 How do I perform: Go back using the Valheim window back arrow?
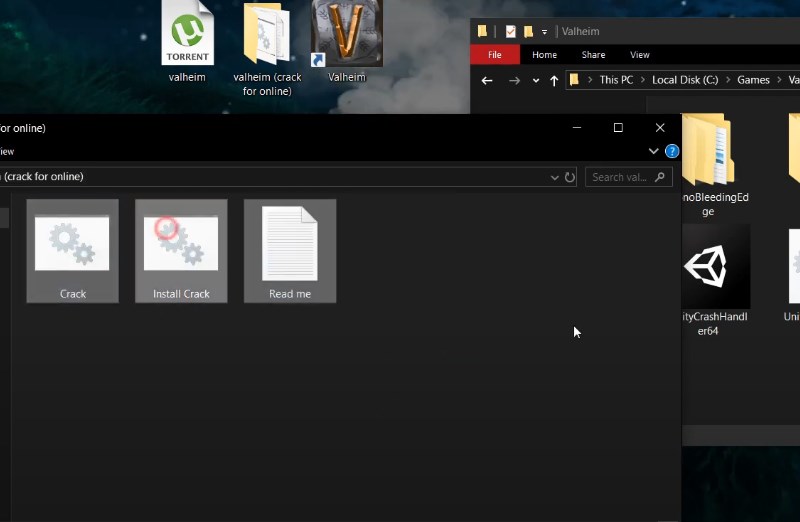487,80
